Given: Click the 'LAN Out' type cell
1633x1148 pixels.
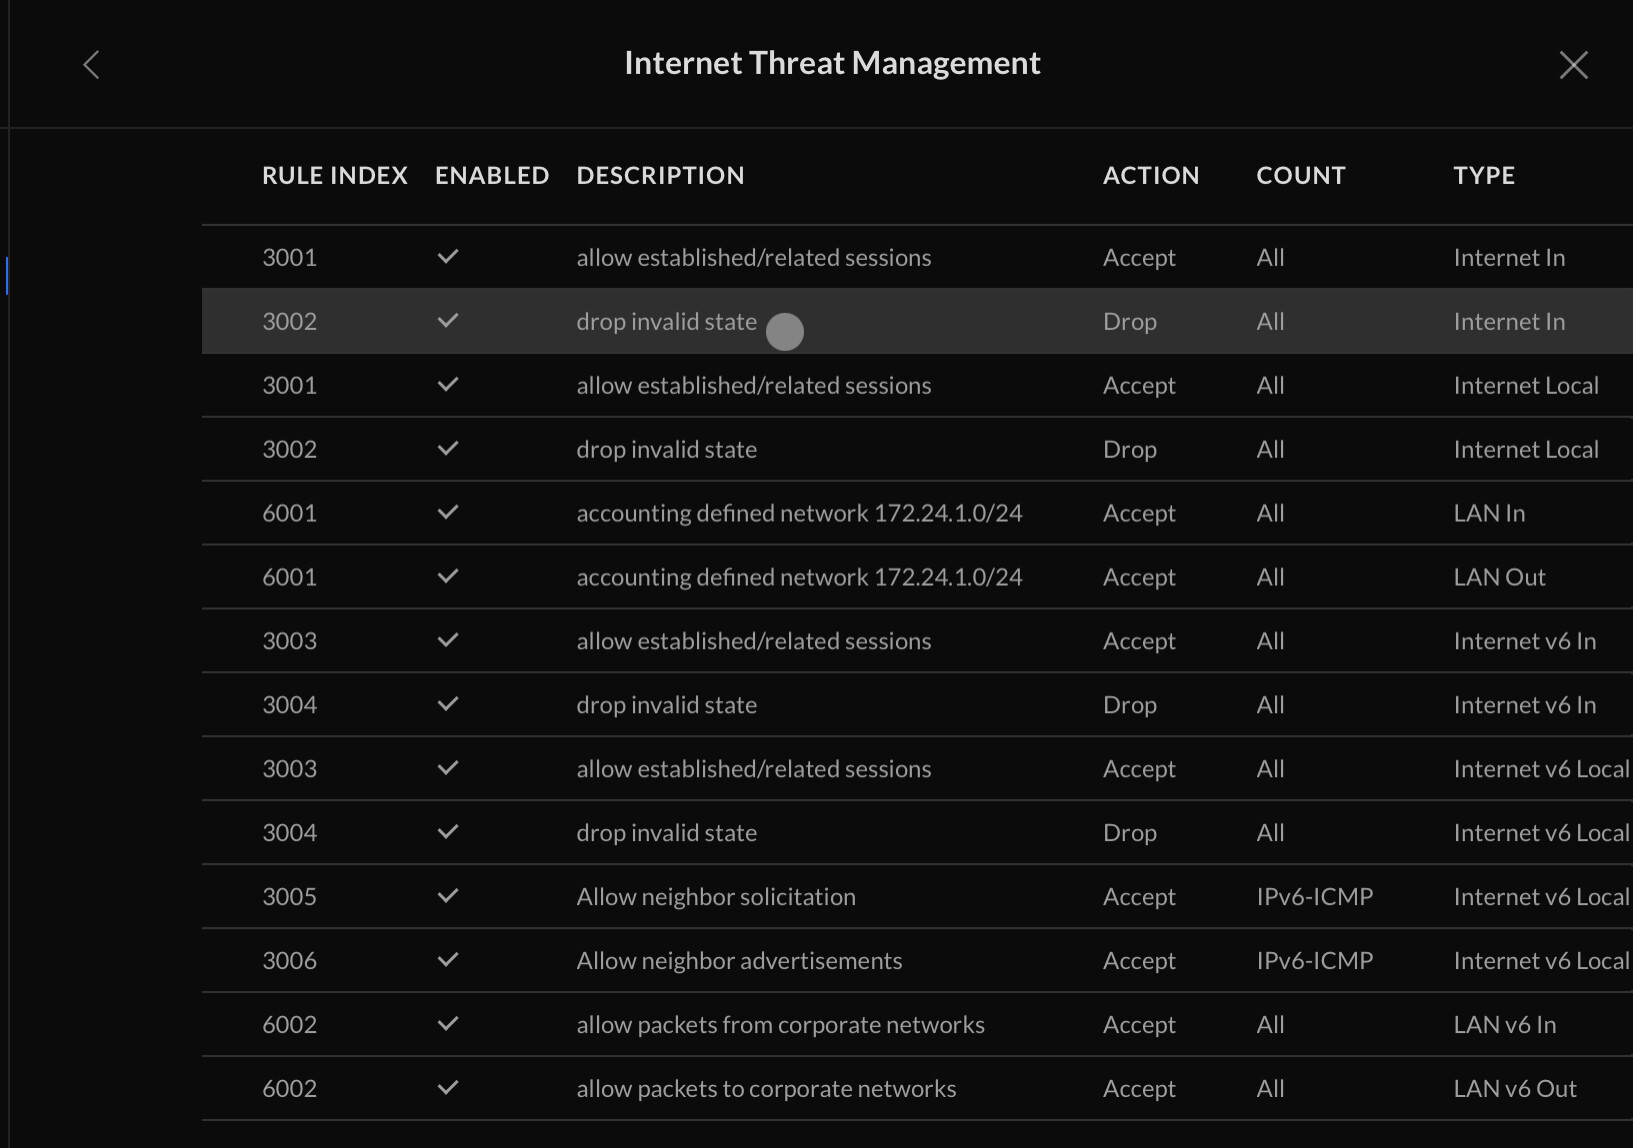Looking at the screenshot, I should [x=1500, y=577].
